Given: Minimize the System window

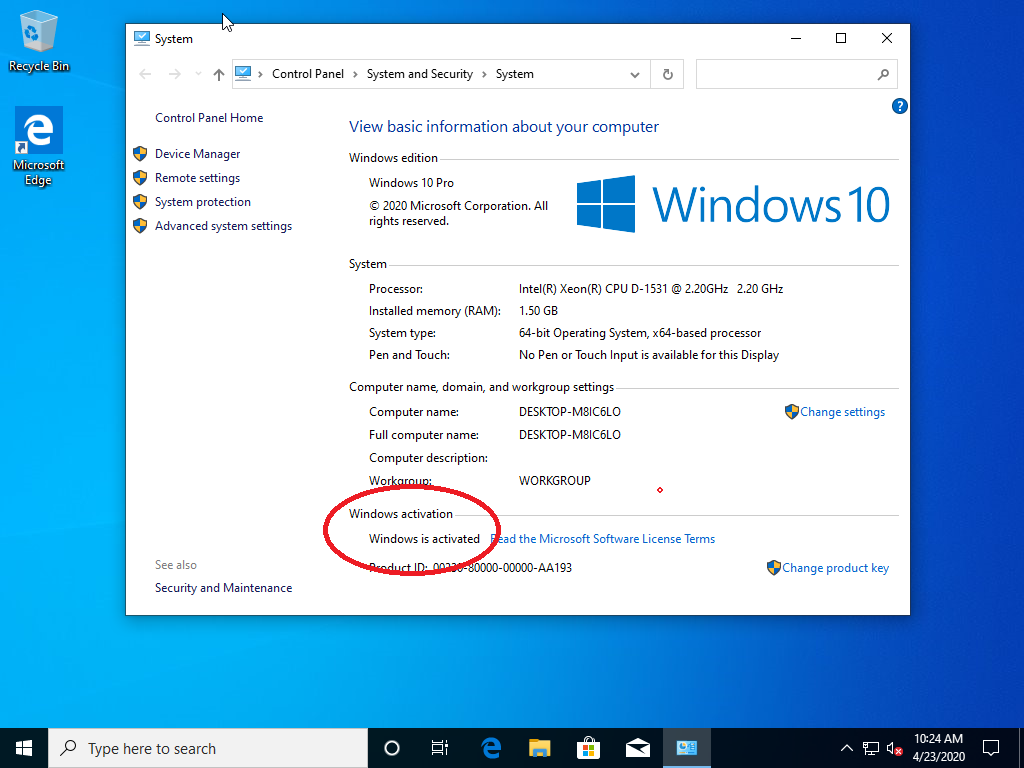Looking at the screenshot, I should 796,39.
